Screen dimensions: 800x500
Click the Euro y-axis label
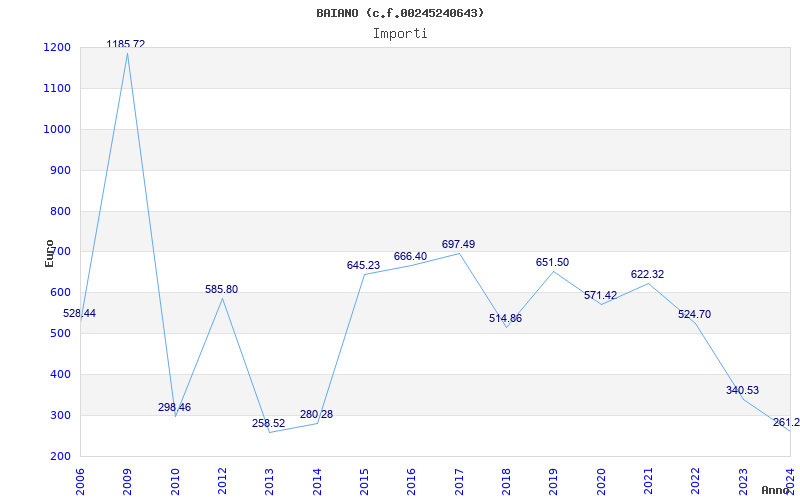pyautogui.click(x=49, y=253)
